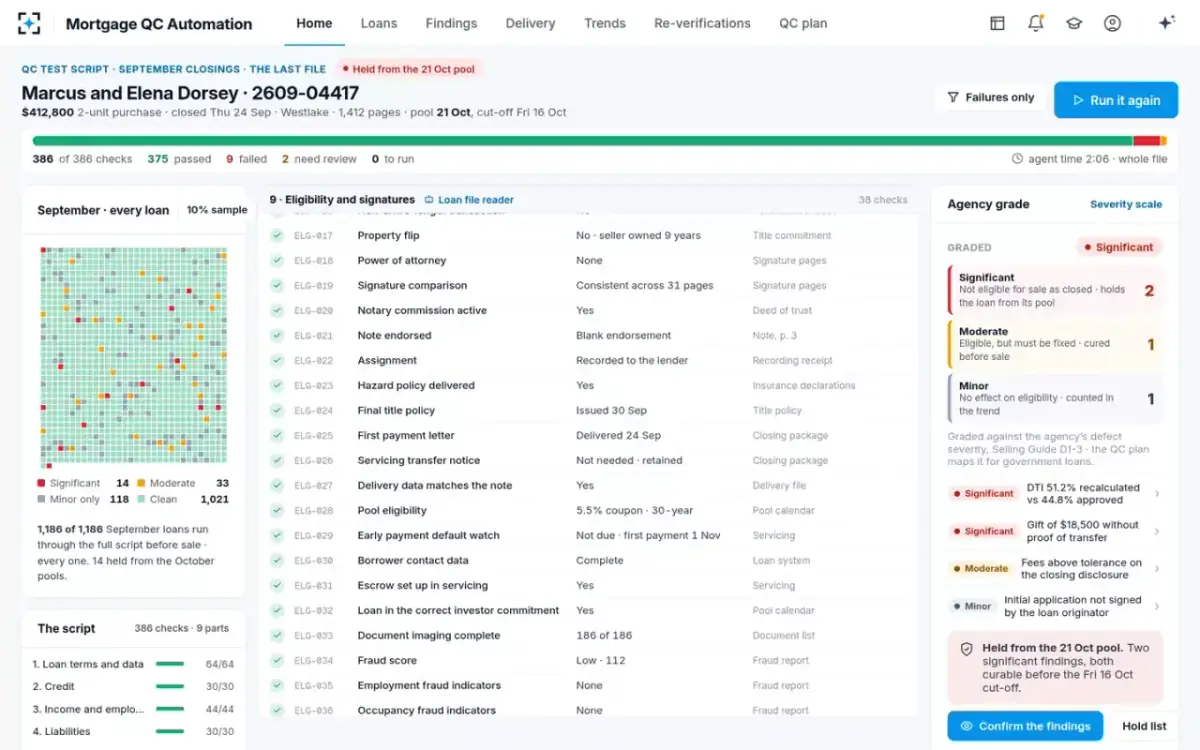The image size is (1200, 750).
Task: Open script part 3. Income and employment
Action: pos(133,710)
